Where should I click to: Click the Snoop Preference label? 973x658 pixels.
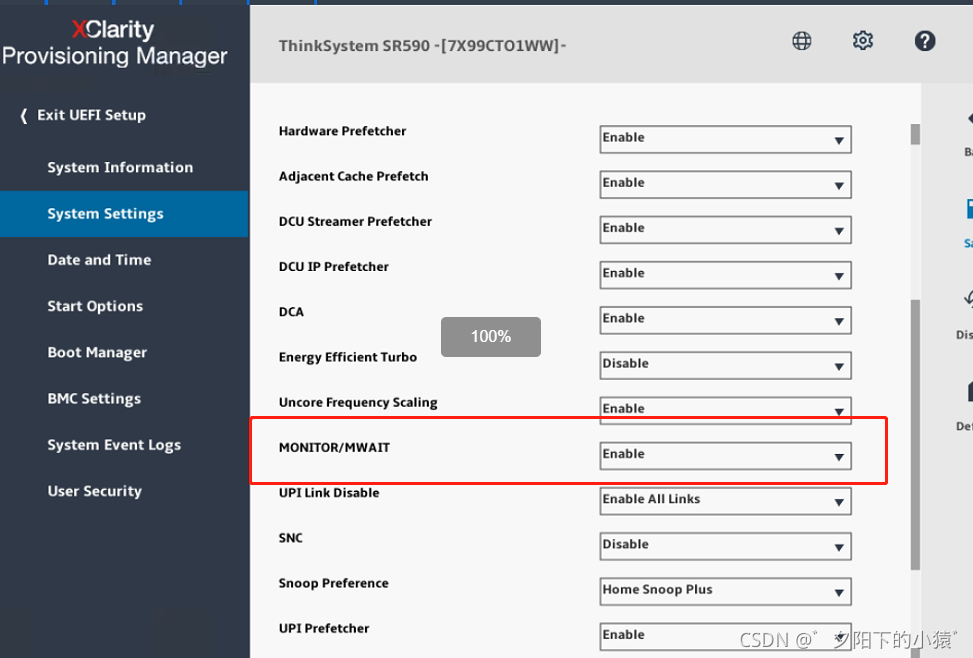tap(333, 584)
